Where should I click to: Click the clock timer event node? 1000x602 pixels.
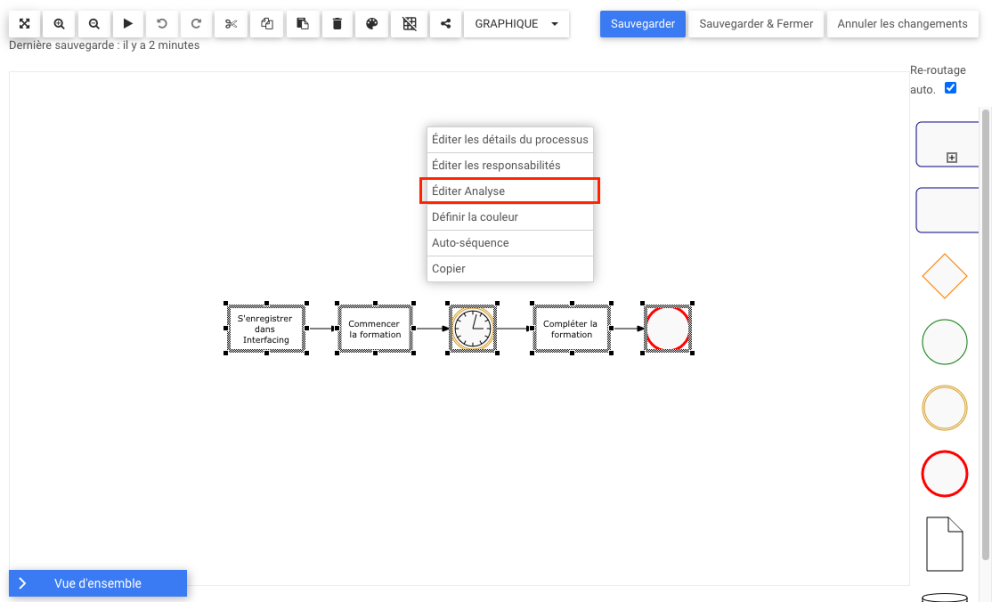[x=472, y=328]
